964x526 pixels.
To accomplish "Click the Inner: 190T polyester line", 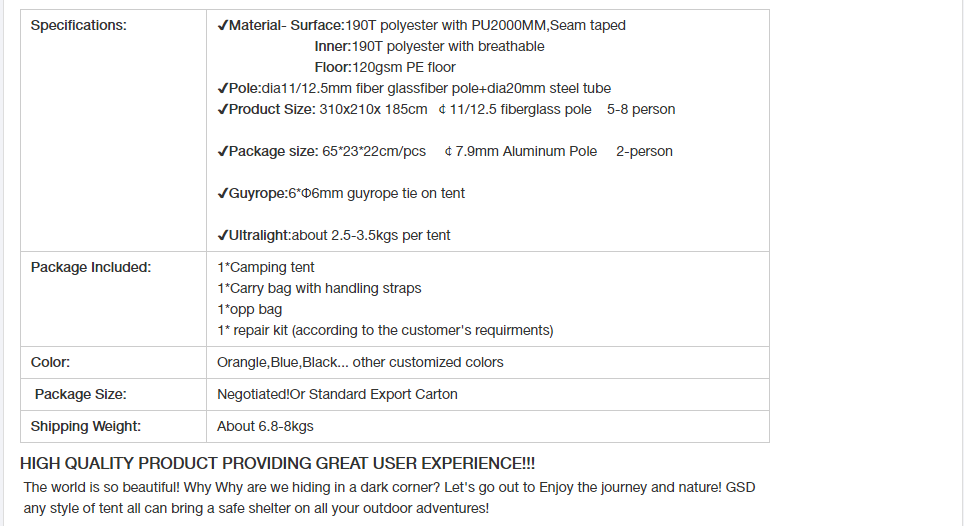I will tap(429, 47).
